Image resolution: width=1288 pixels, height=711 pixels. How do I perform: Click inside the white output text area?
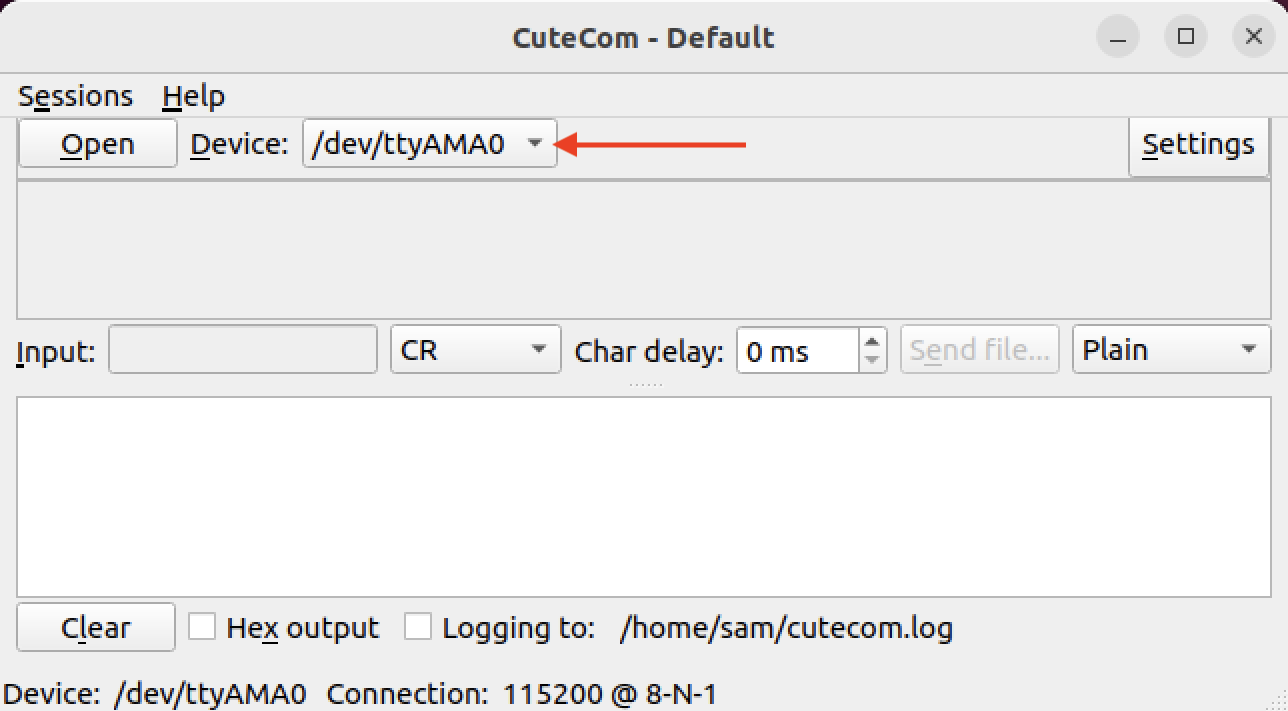click(644, 497)
